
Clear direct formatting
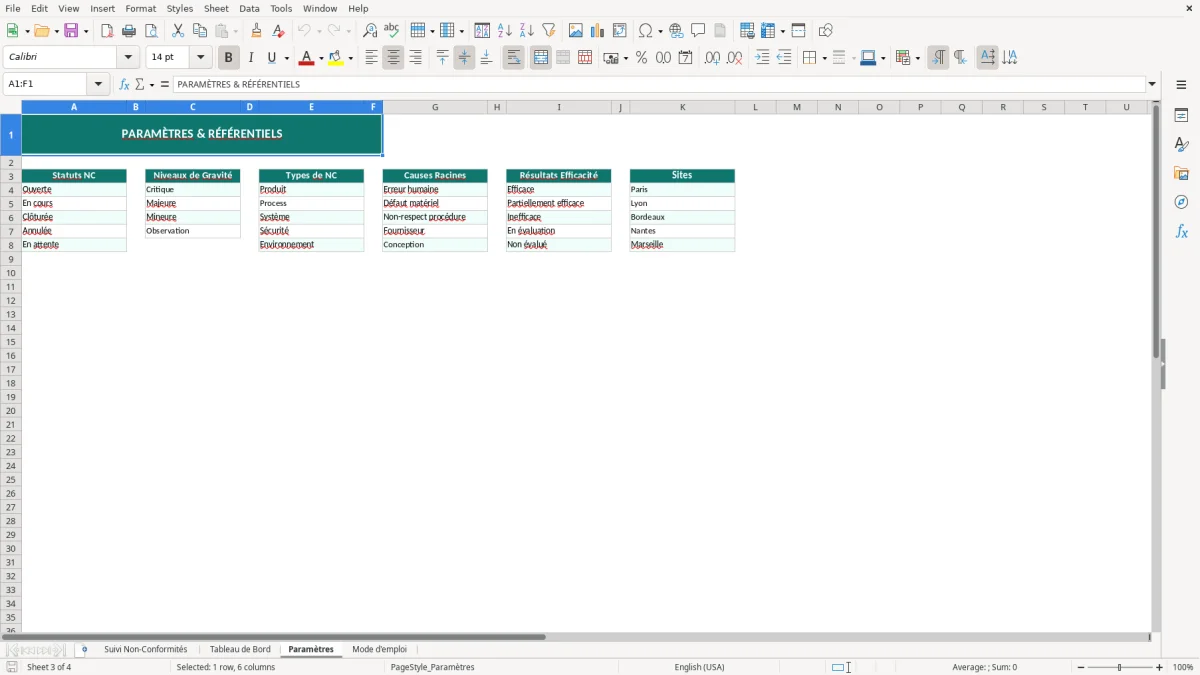[278, 31]
